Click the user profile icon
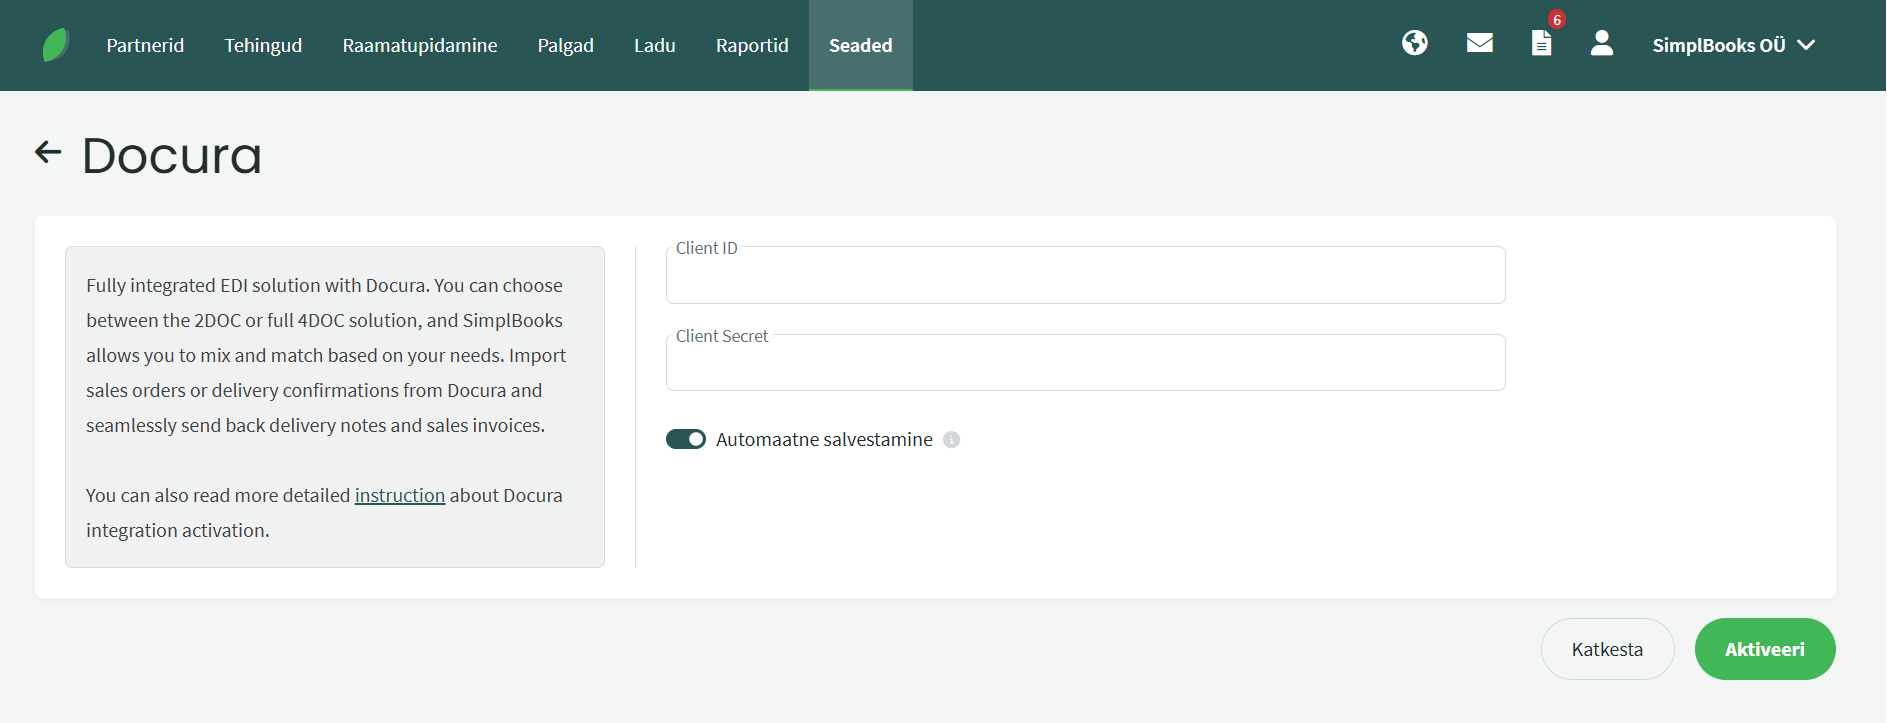This screenshot has width=1887, height=723. pyautogui.click(x=1601, y=43)
